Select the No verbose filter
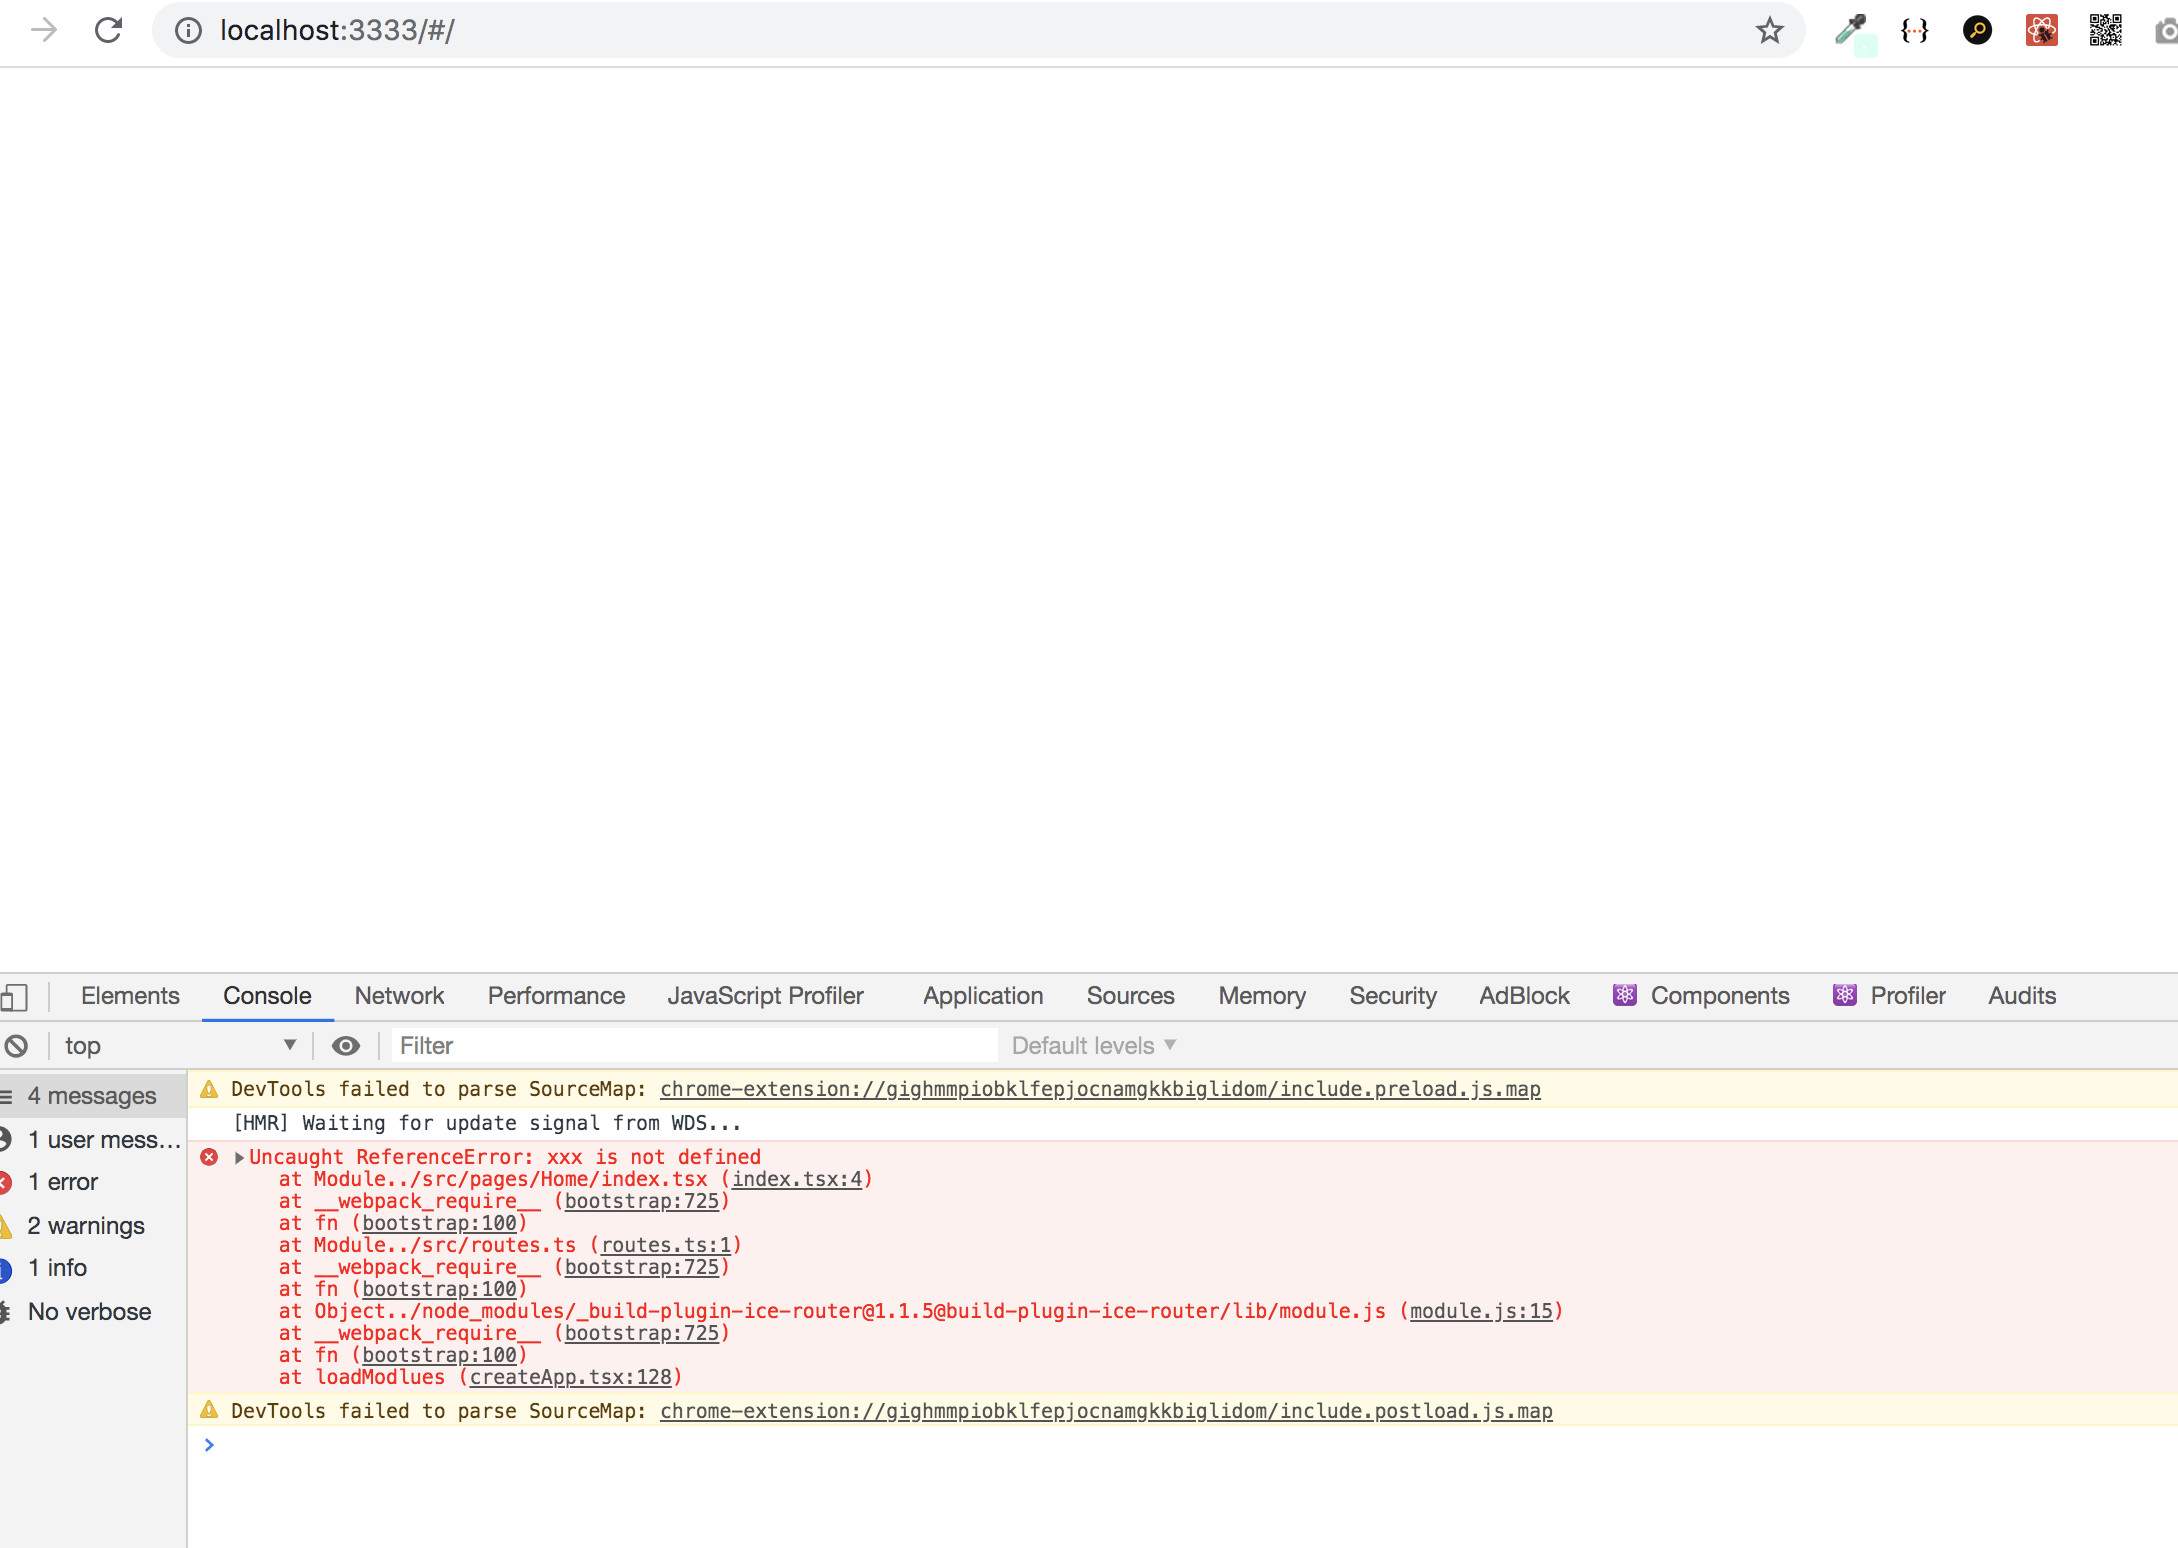This screenshot has width=2178, height=1548. [90, 1311]
